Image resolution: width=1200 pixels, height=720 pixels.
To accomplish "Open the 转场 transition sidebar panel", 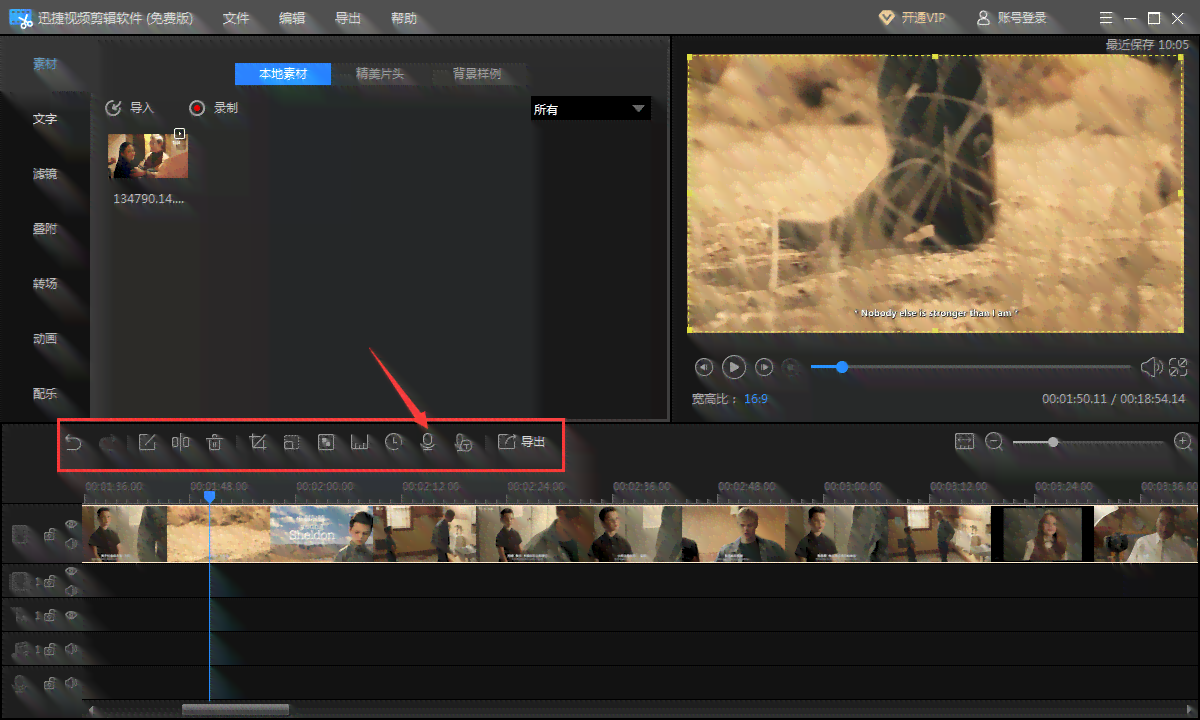I will click(45, 284).
